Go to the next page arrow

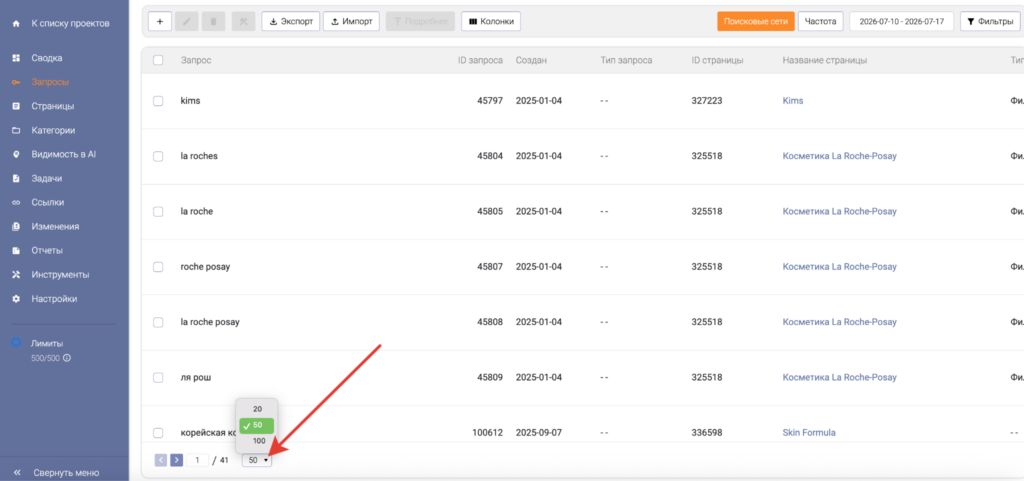tap(176, 460)
